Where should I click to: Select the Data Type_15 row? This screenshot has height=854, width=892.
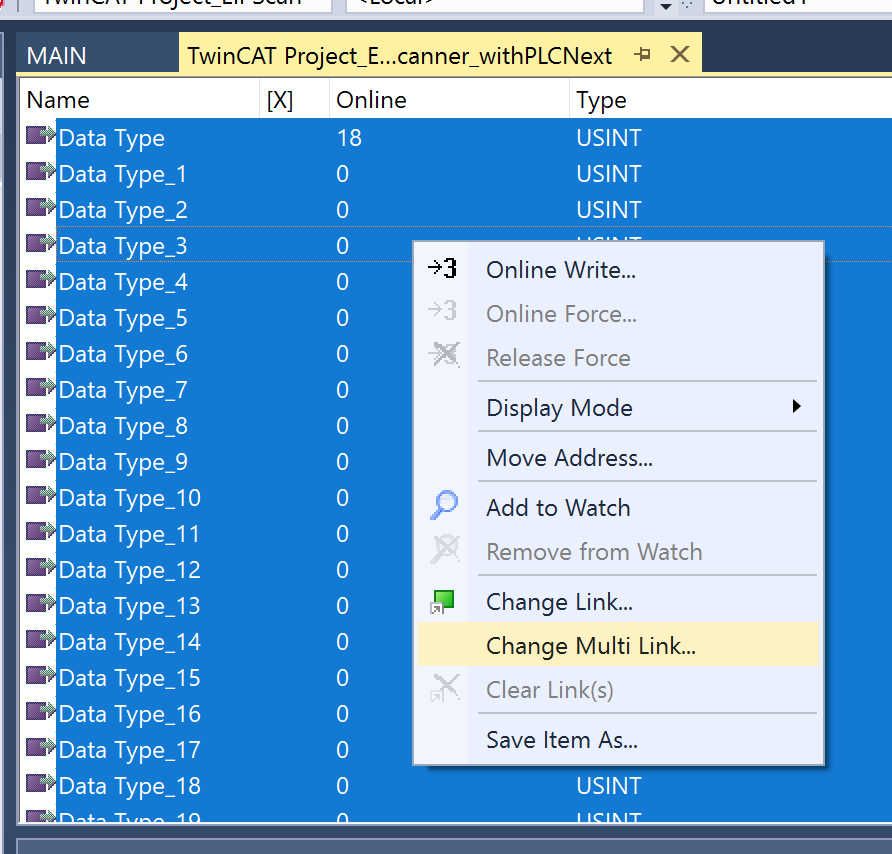(x=216, y=678)
